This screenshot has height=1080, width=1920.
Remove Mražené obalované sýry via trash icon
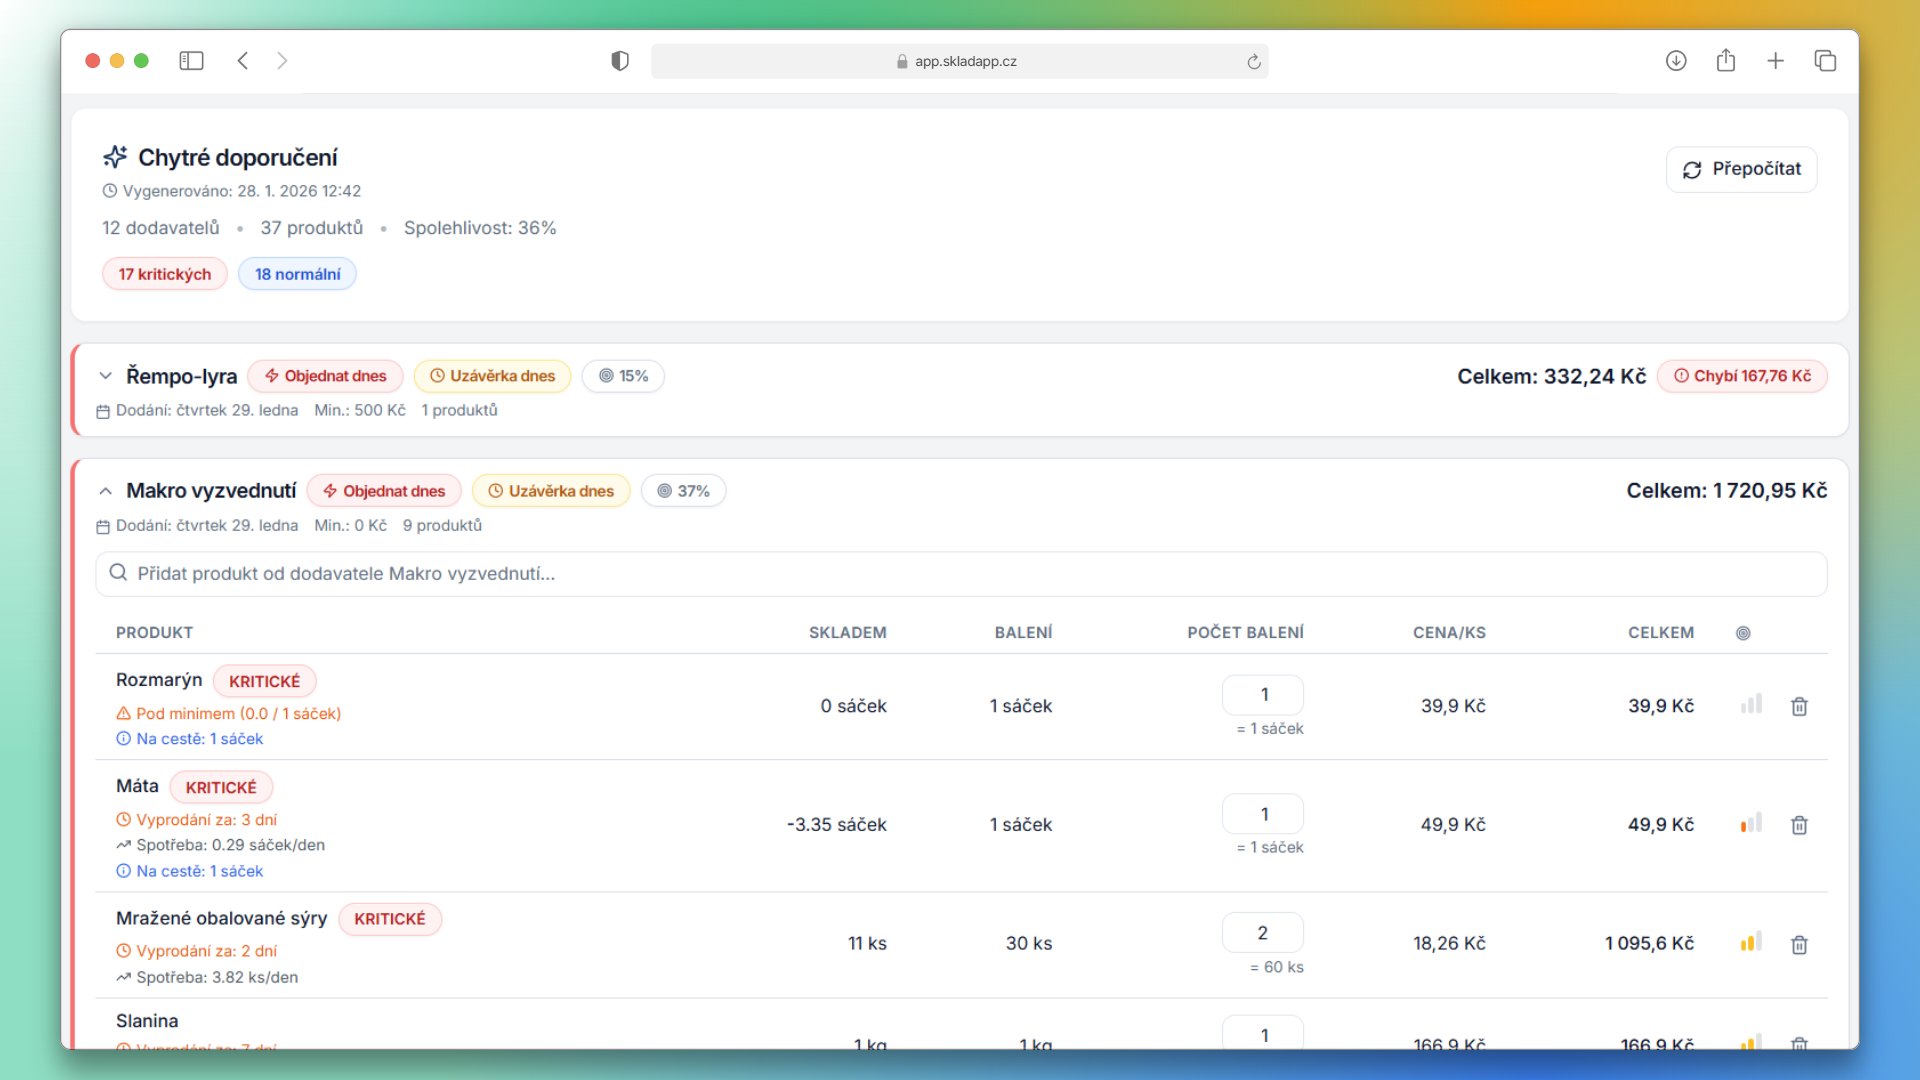point(1799,944)
